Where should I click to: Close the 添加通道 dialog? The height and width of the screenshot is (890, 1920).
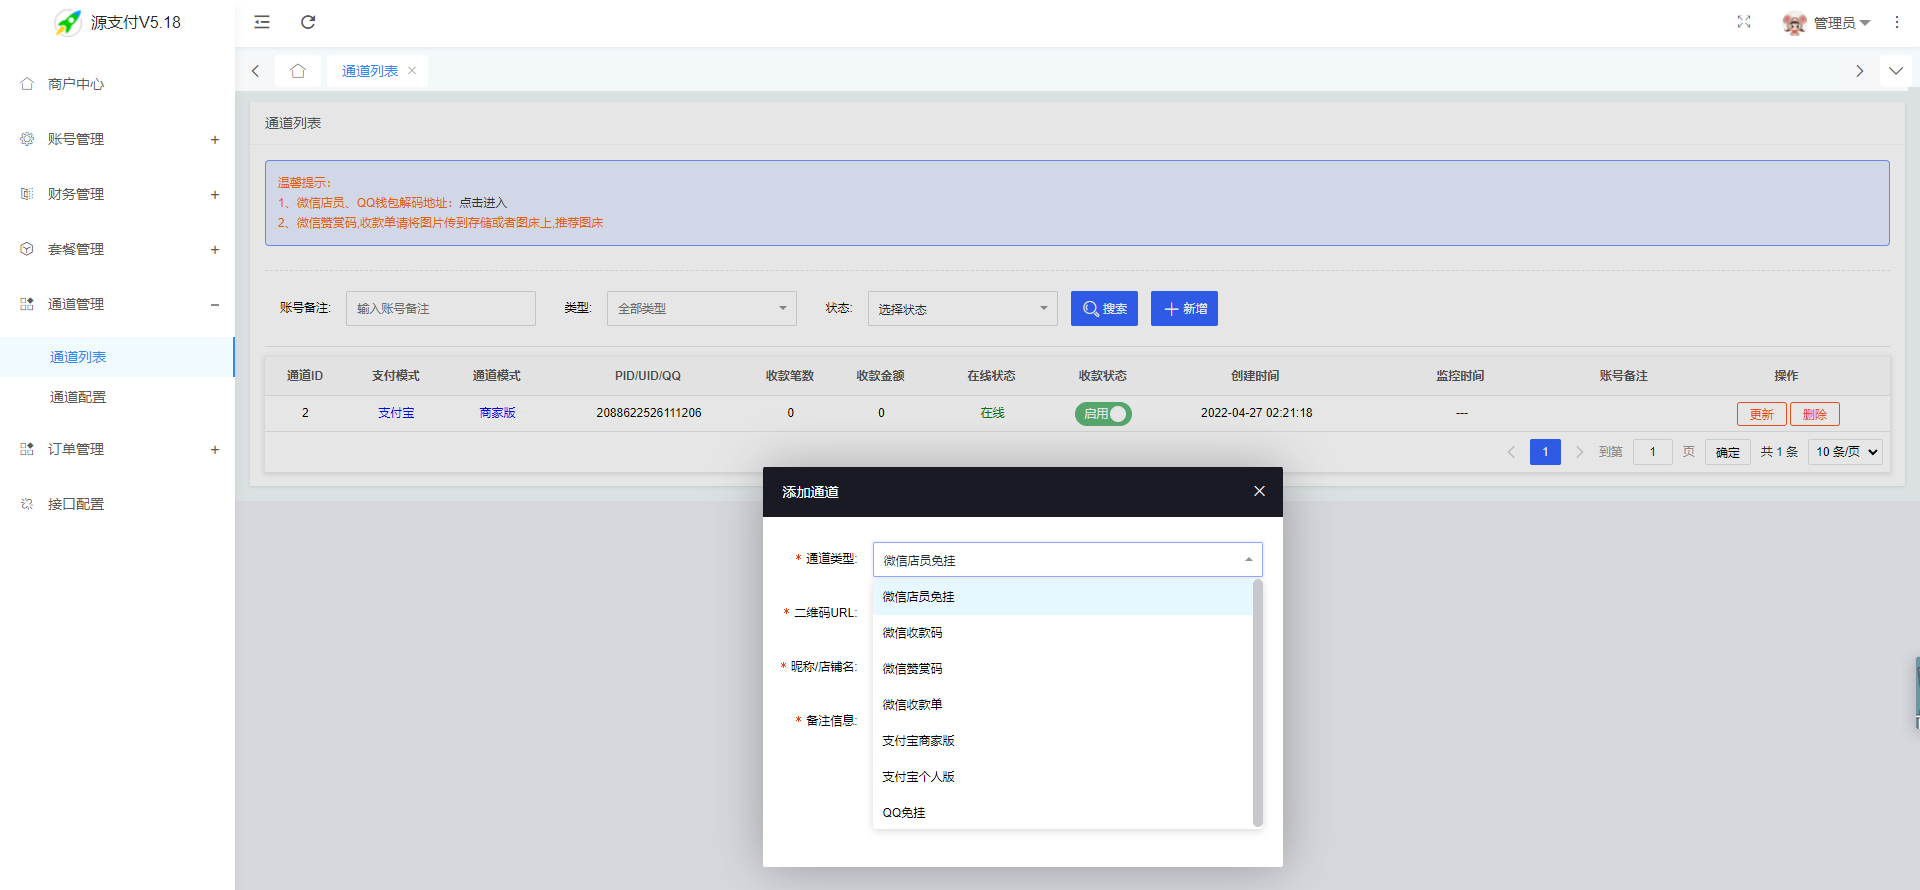(x=1259, y=491)
